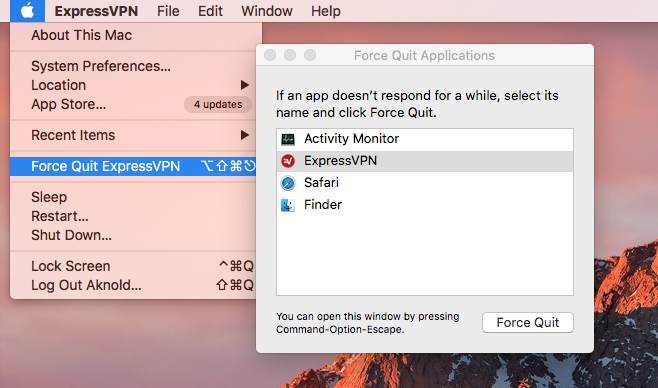Click the 4 updates badge

click(x=218, y=104)
